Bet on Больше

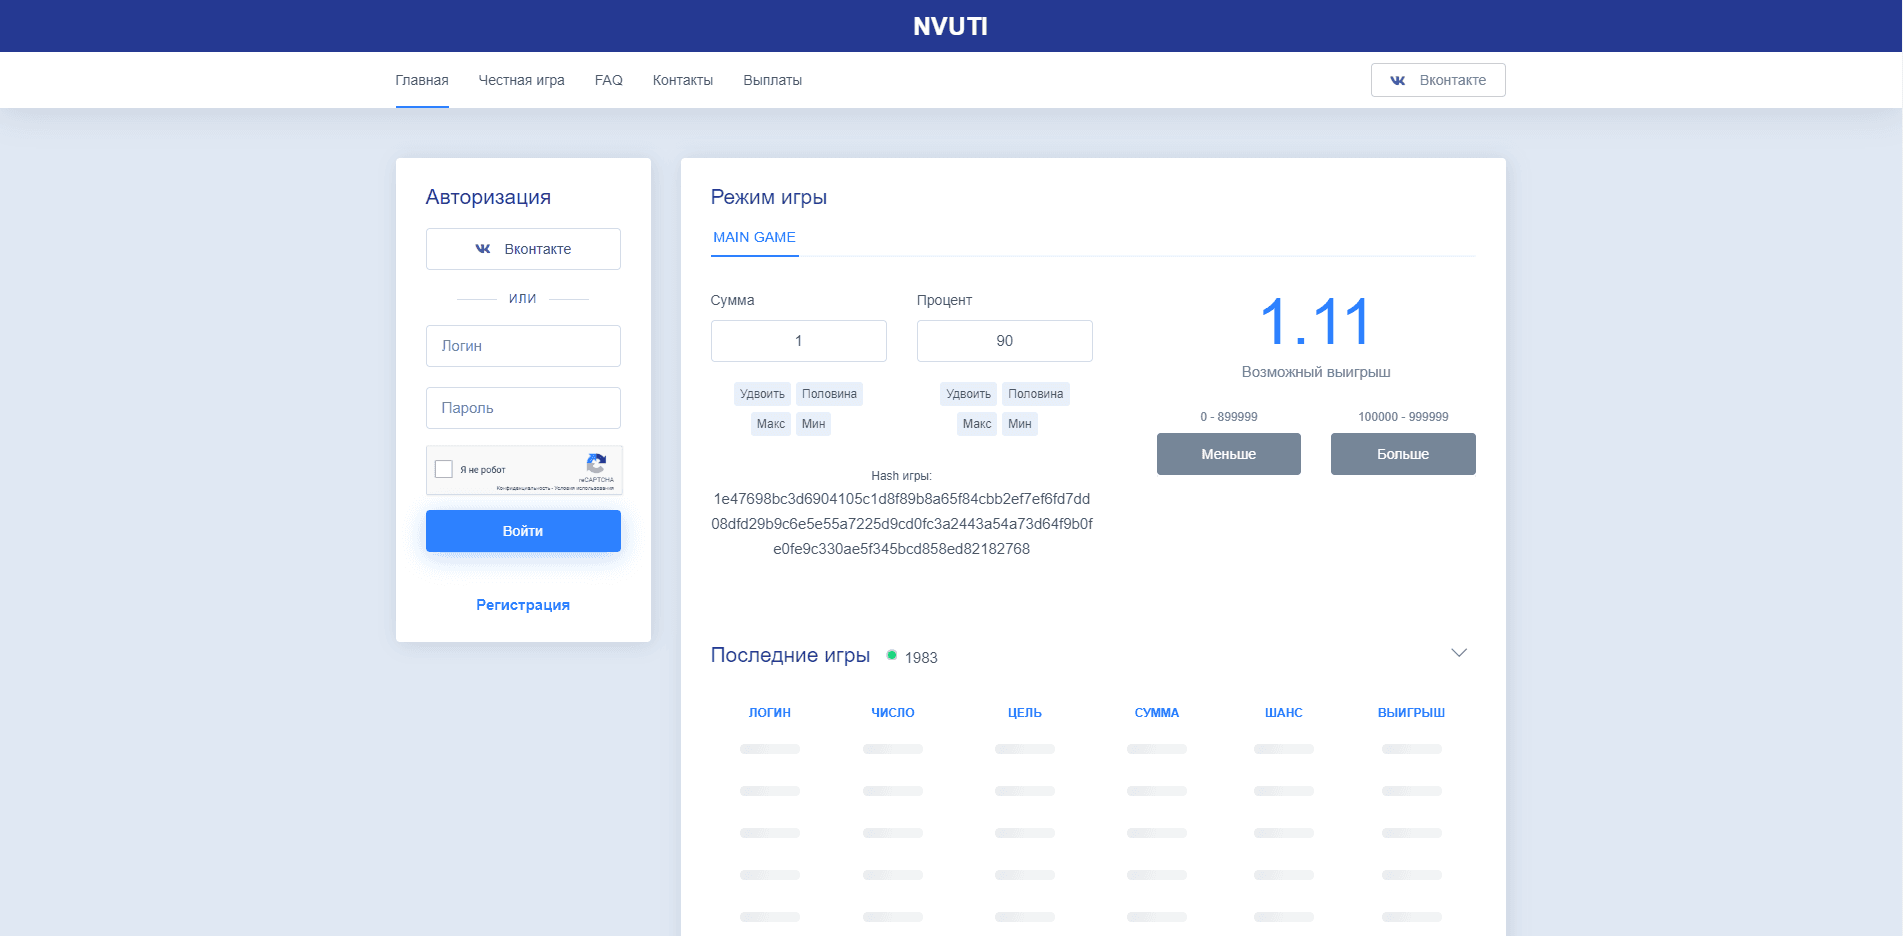click(1402, 454)
